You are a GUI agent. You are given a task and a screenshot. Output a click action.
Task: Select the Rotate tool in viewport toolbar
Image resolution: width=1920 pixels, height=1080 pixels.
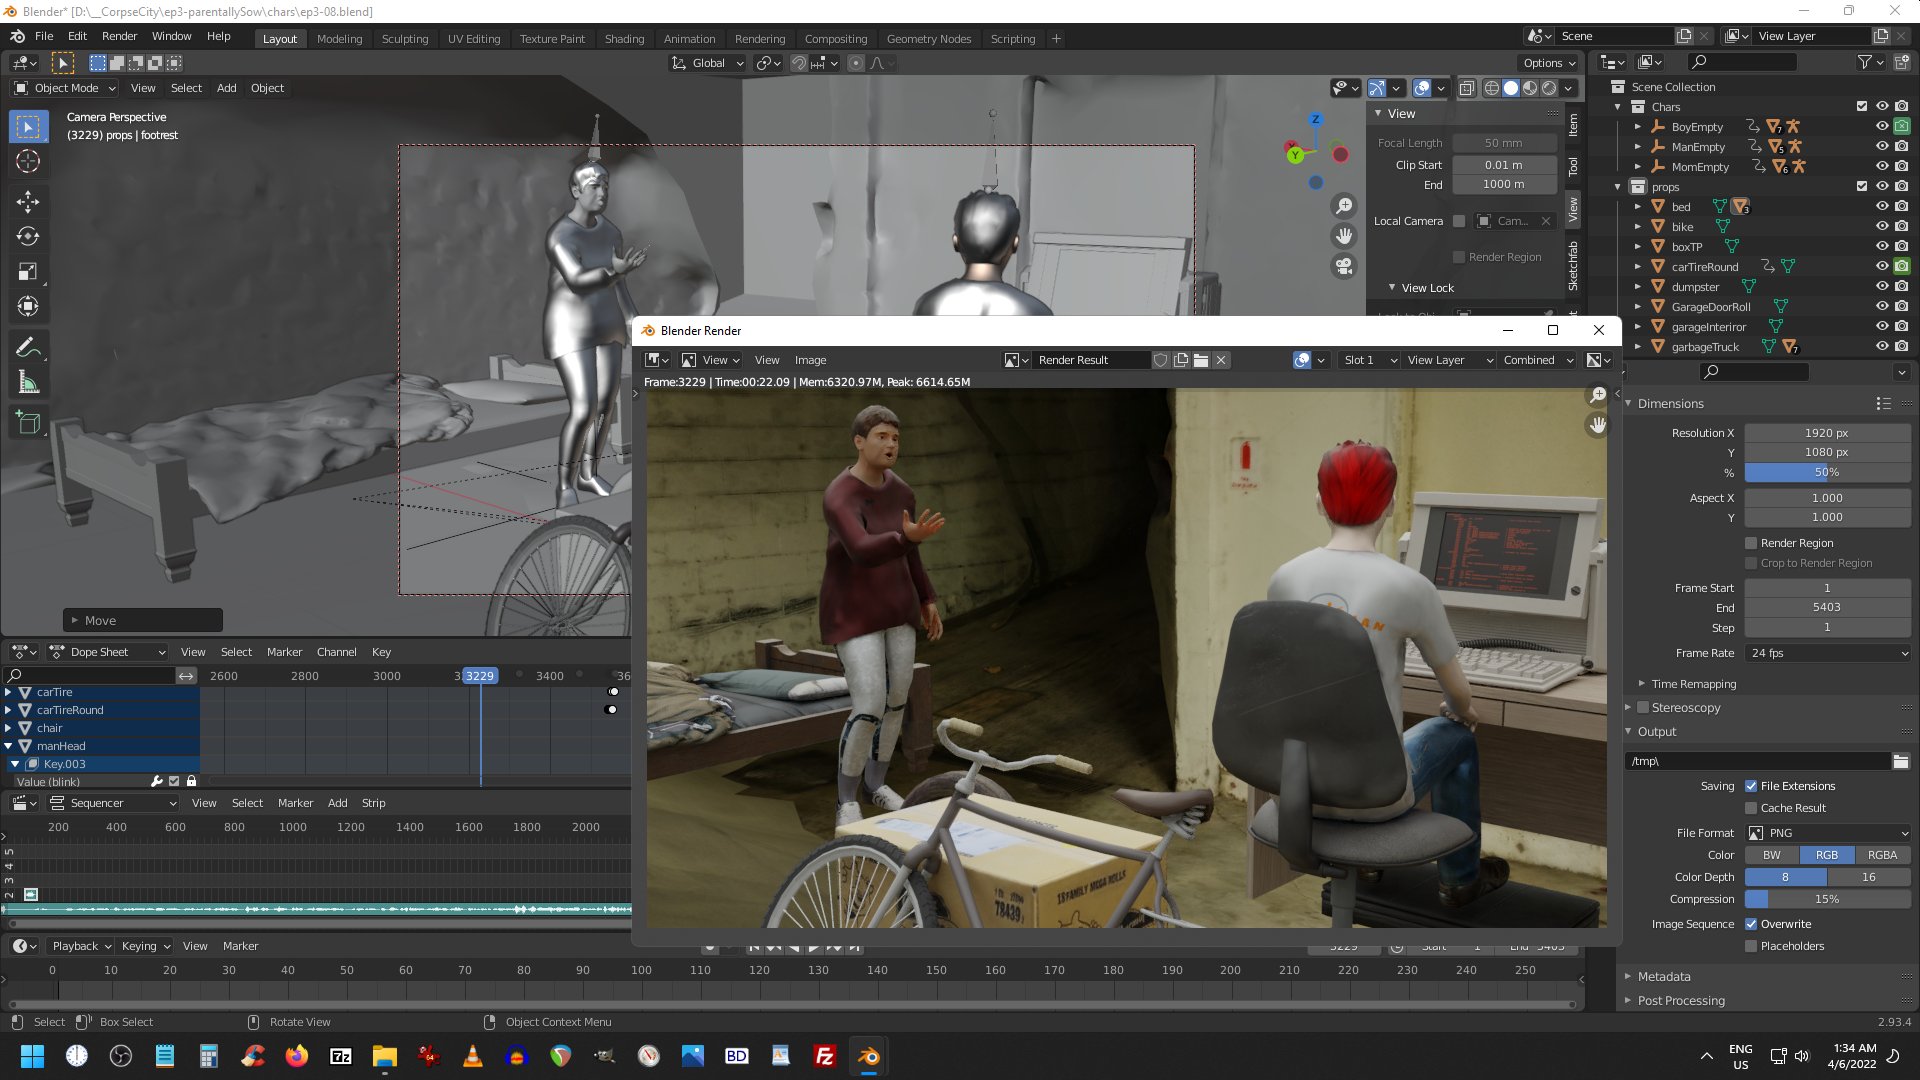[28, 237]
